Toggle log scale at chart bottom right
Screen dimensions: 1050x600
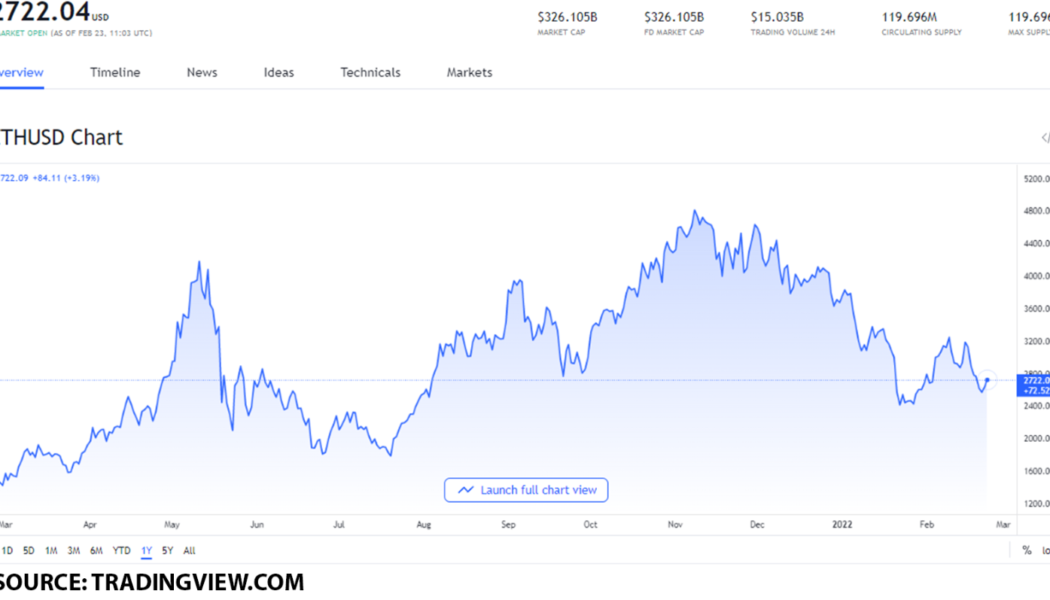pyautogui.click(x=1045, y=551)
